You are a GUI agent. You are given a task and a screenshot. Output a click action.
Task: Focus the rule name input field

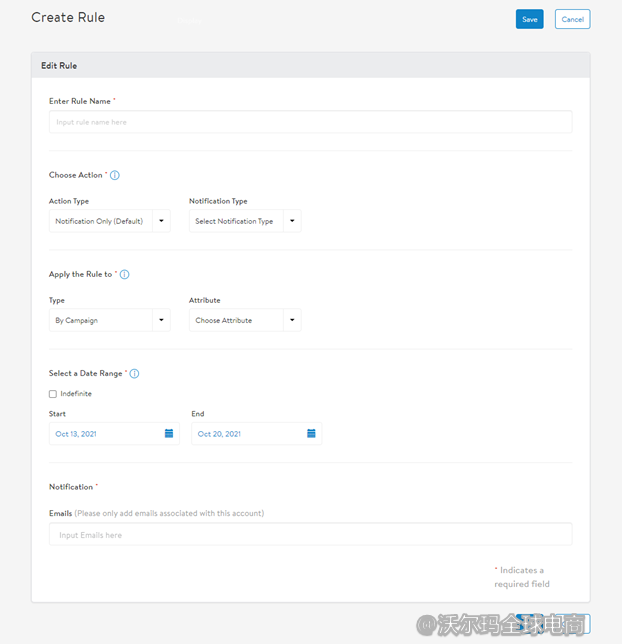click(310, 122)
